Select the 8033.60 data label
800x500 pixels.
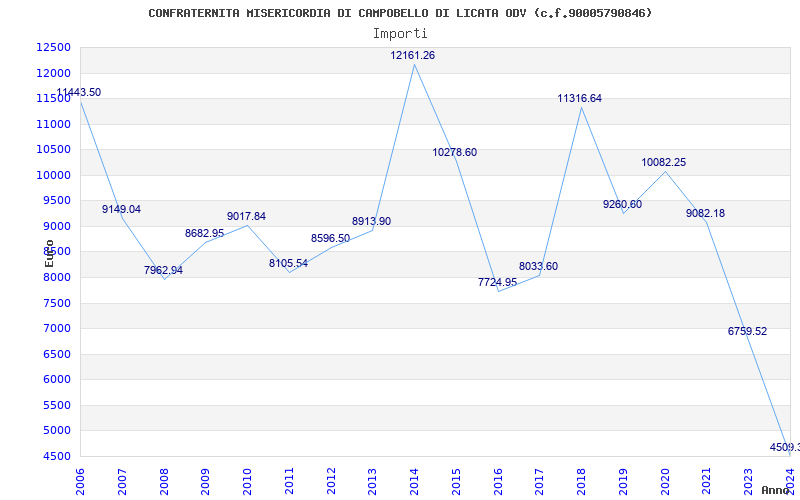[539, 266]
